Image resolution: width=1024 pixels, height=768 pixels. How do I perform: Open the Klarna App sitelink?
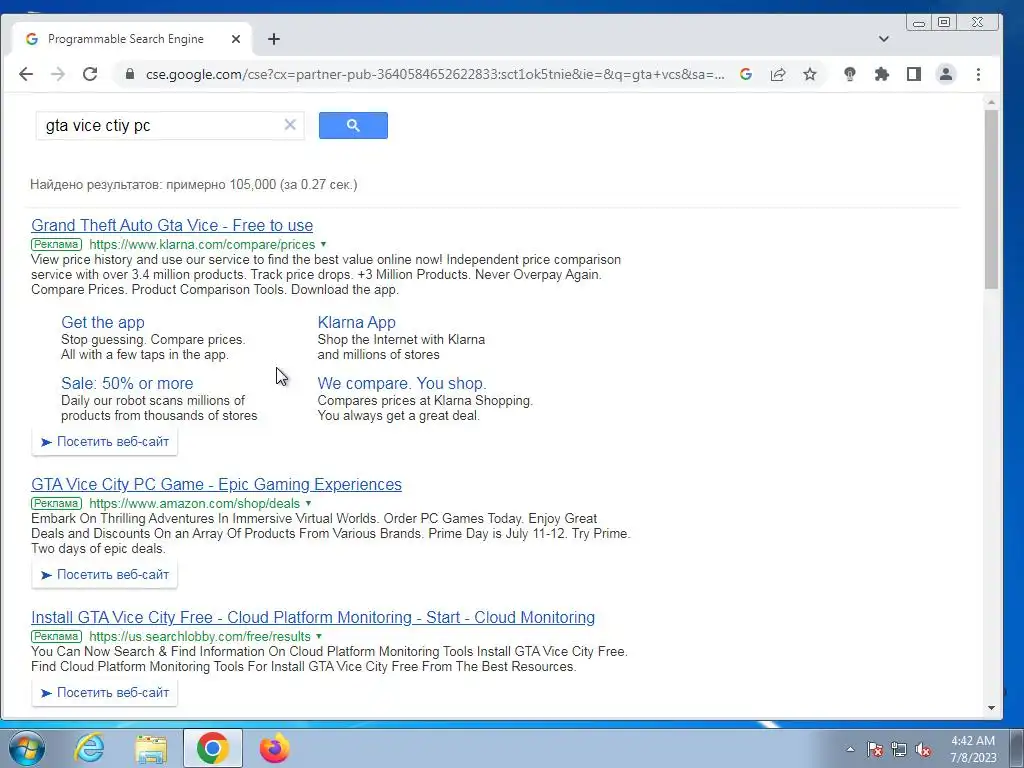357,322
